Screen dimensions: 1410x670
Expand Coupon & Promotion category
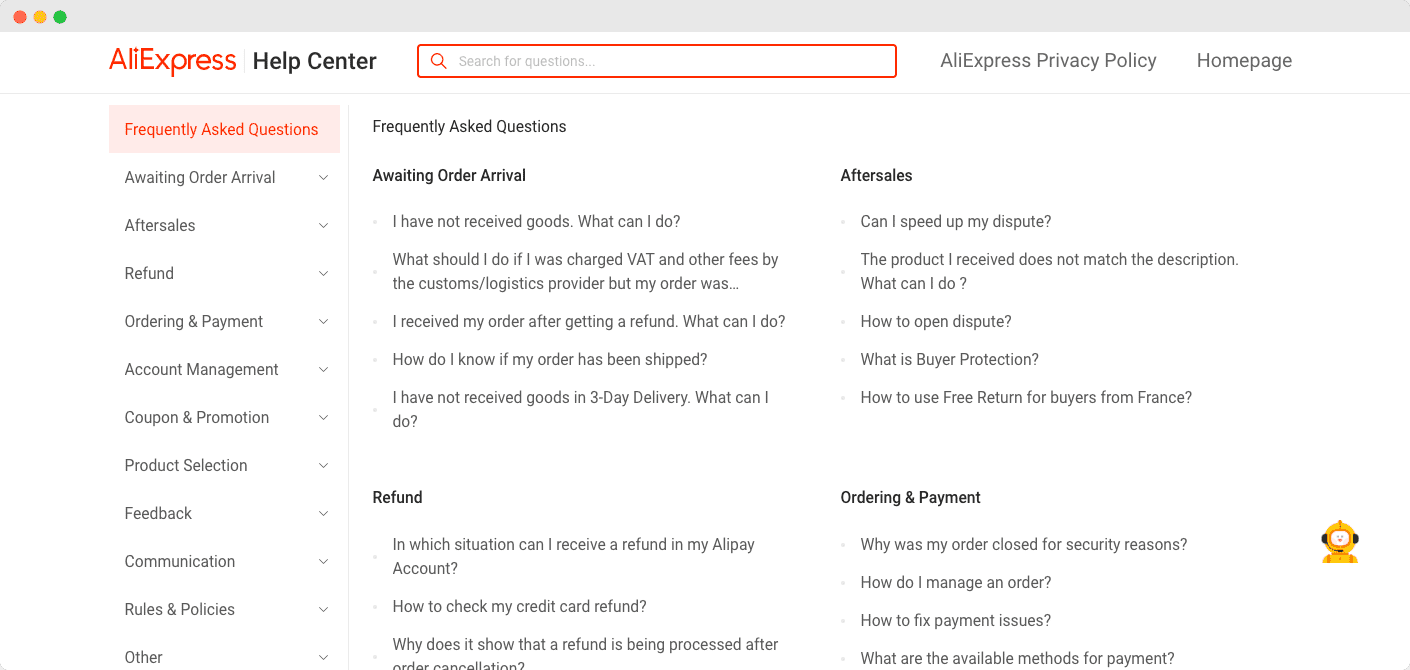point(323,417)
